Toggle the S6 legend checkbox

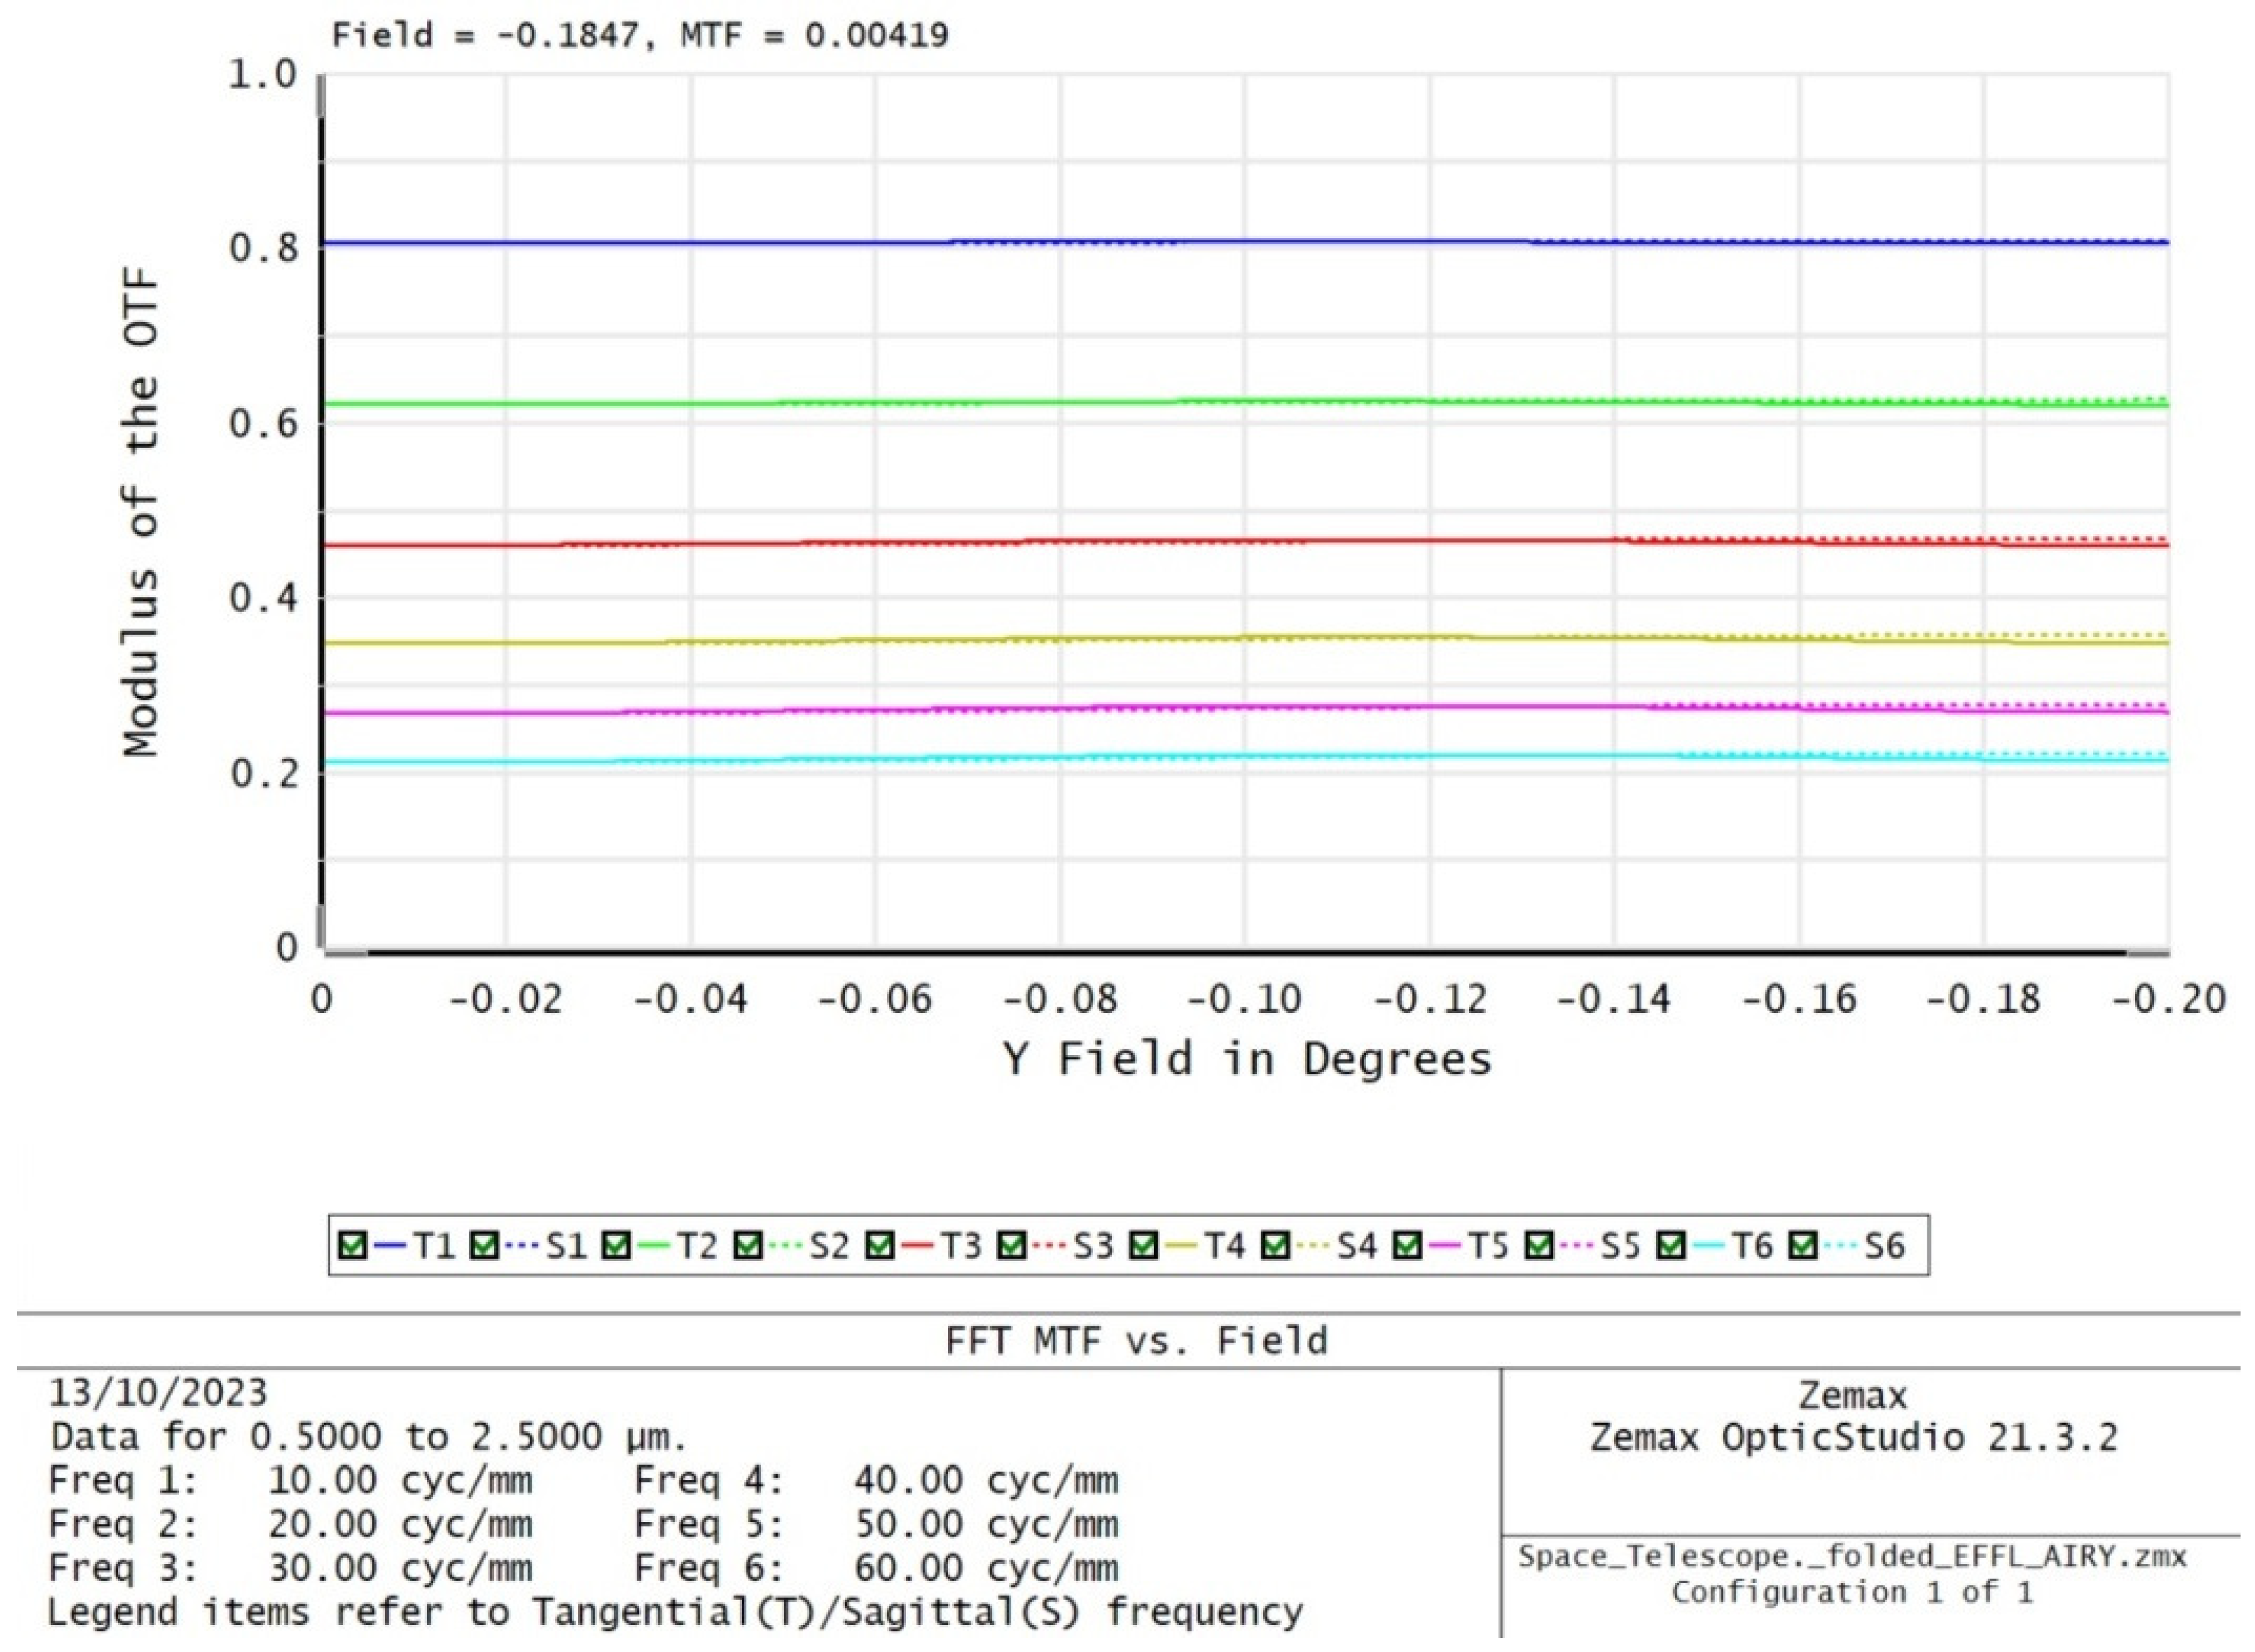pyautogui.click(x=1803, y=1246)
